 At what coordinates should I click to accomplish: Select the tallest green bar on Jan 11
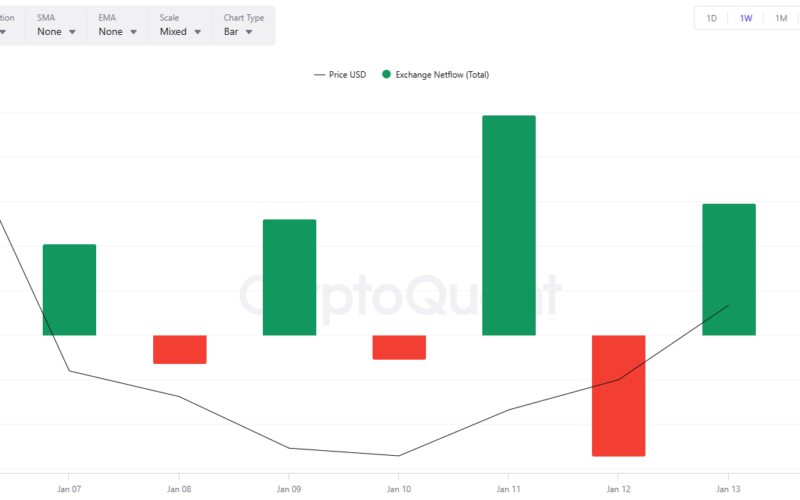coord(509,225)
